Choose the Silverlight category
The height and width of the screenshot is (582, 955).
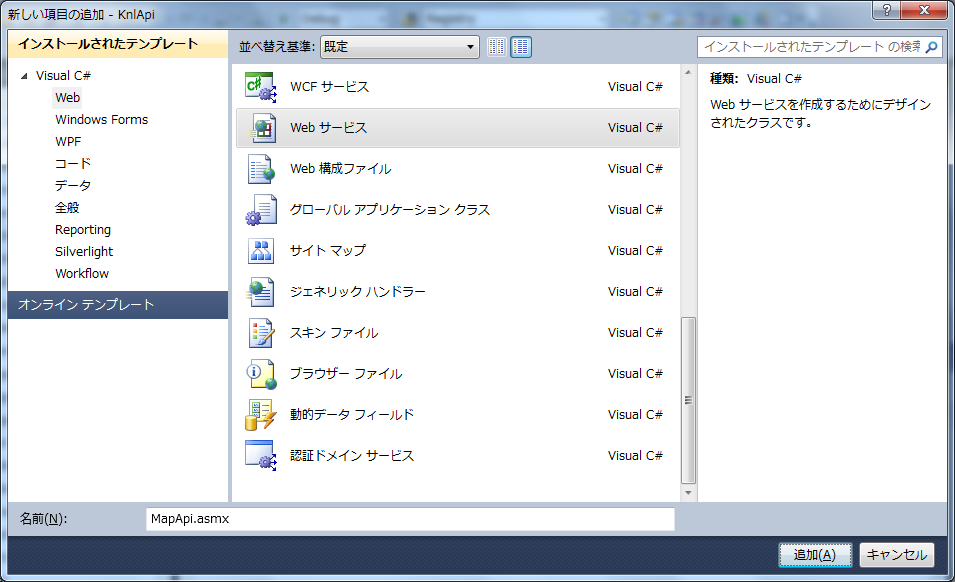point(84,252)
